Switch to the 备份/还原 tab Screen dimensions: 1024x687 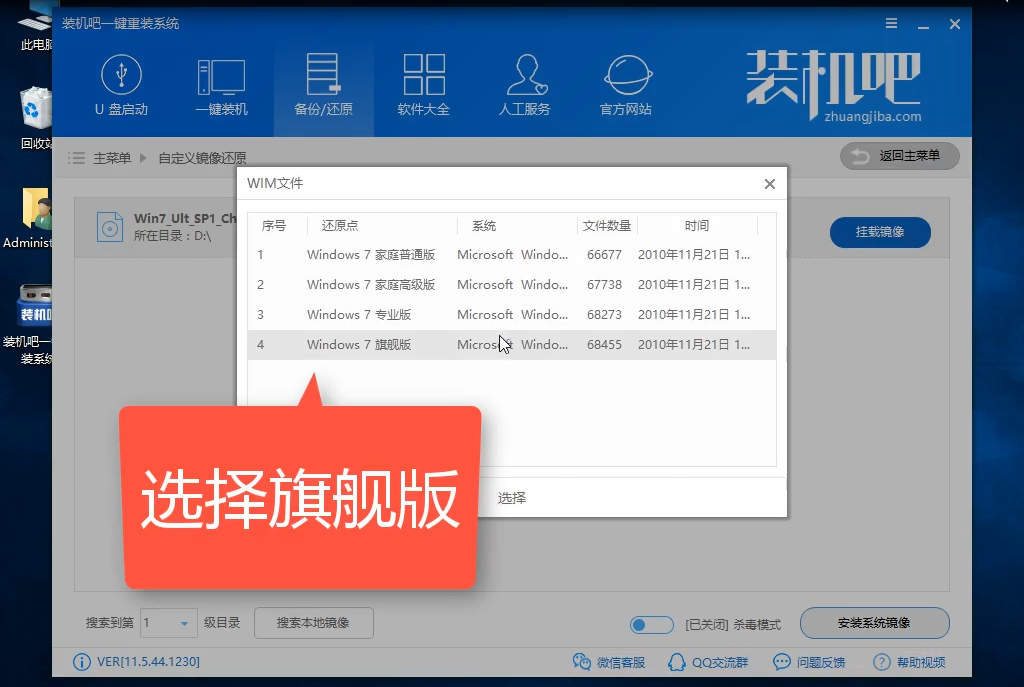click(x=323, y=86)
